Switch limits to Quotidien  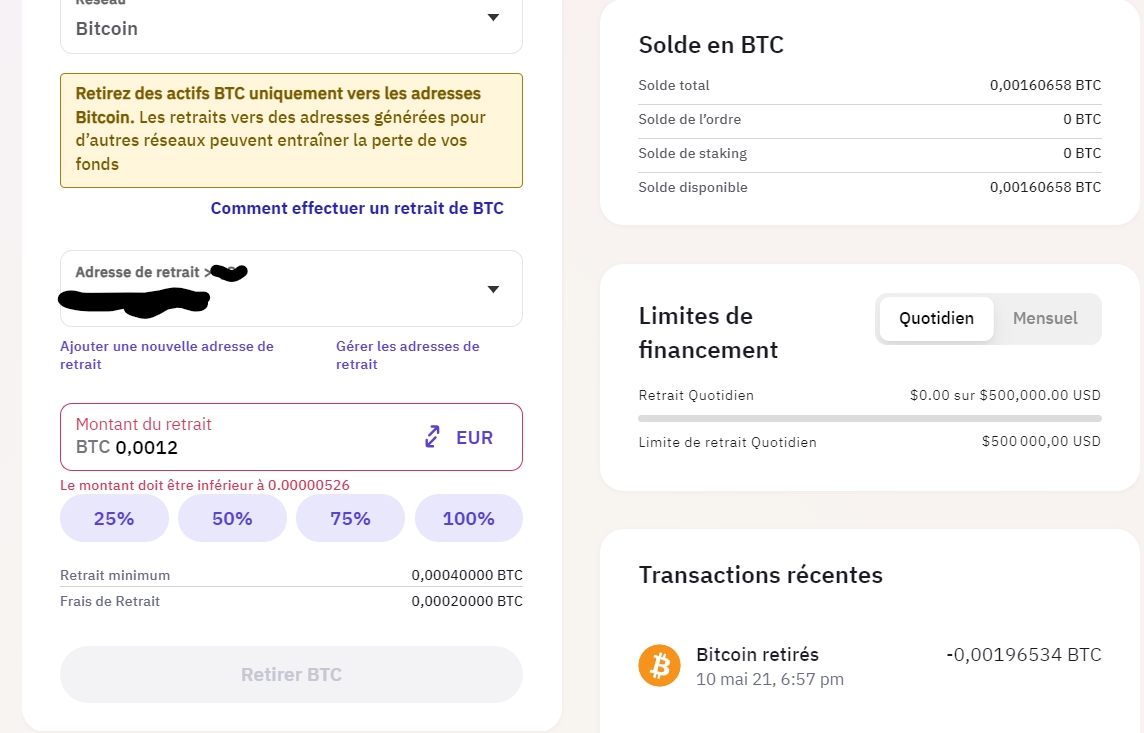pos(936,319)
